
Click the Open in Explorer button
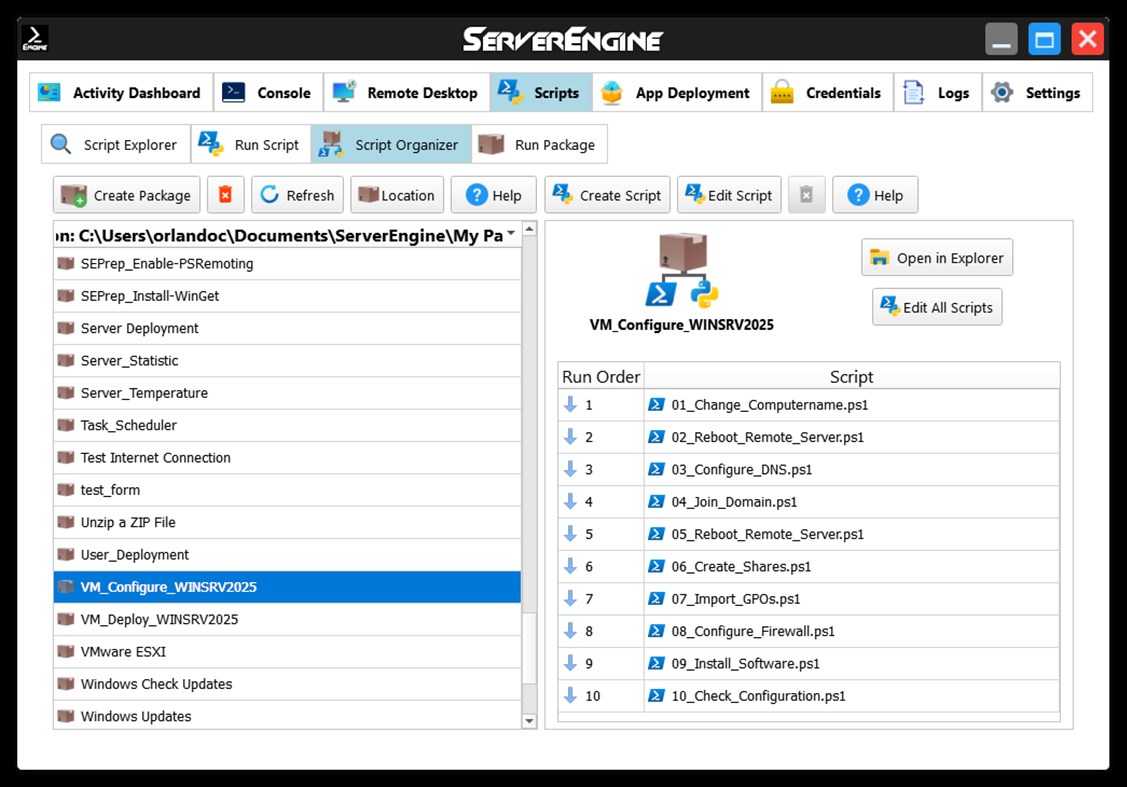[937, 257]
